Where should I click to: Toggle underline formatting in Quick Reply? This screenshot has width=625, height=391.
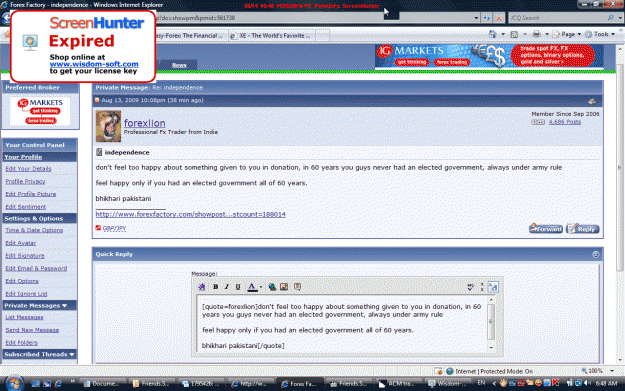coord(238,287)
